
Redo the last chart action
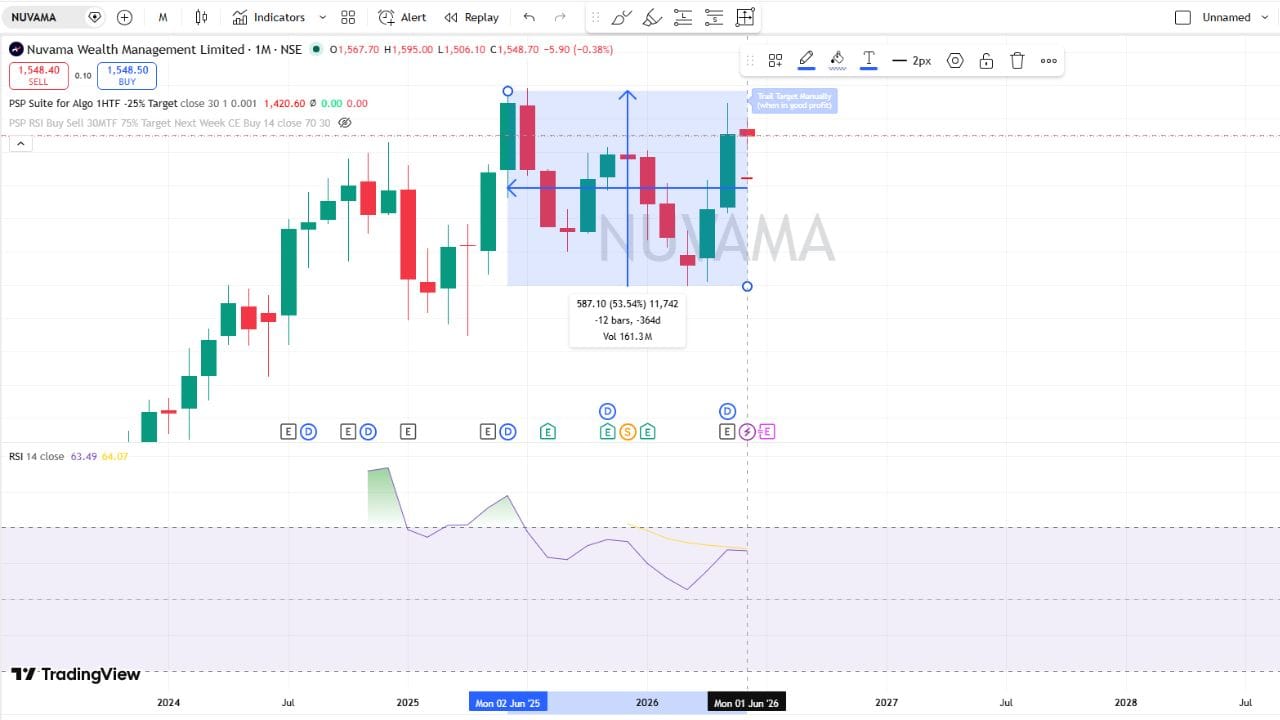[560, 17]
